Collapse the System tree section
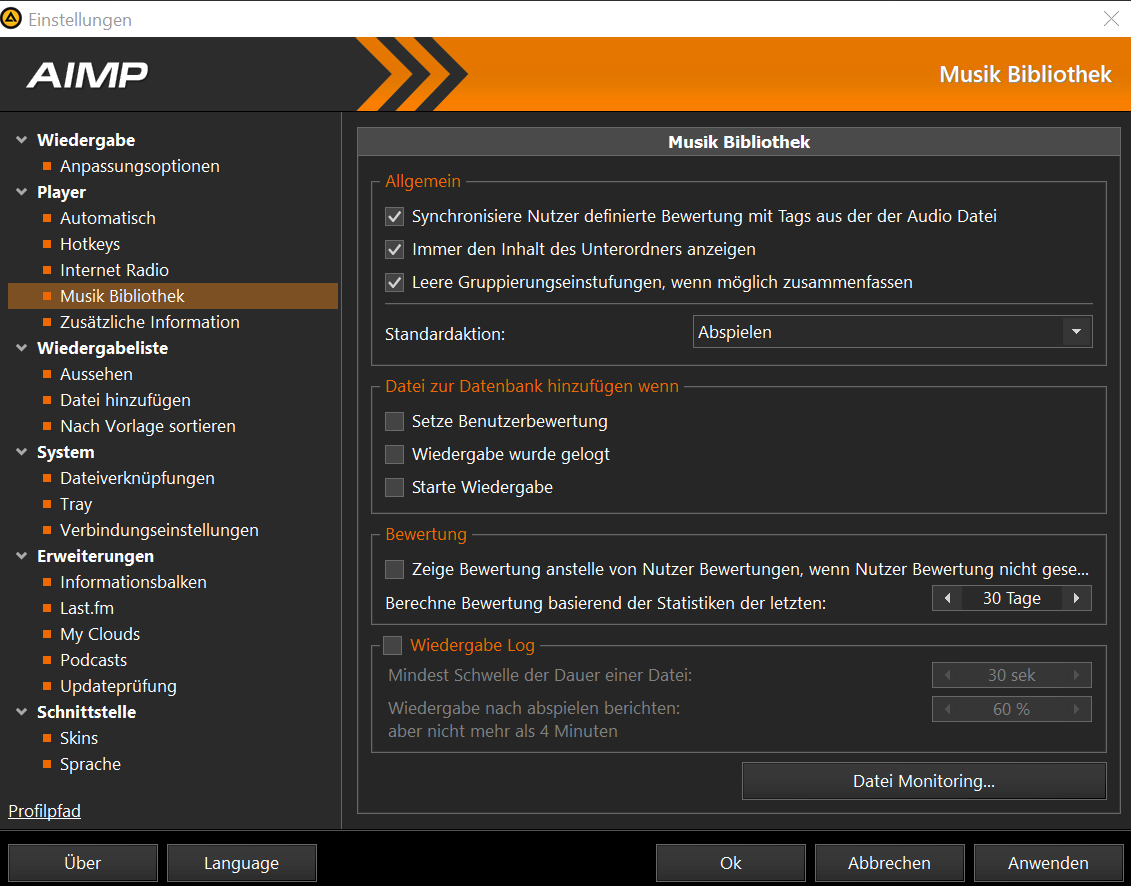Viewport: 1131px width, 886px height. point(22,452)
